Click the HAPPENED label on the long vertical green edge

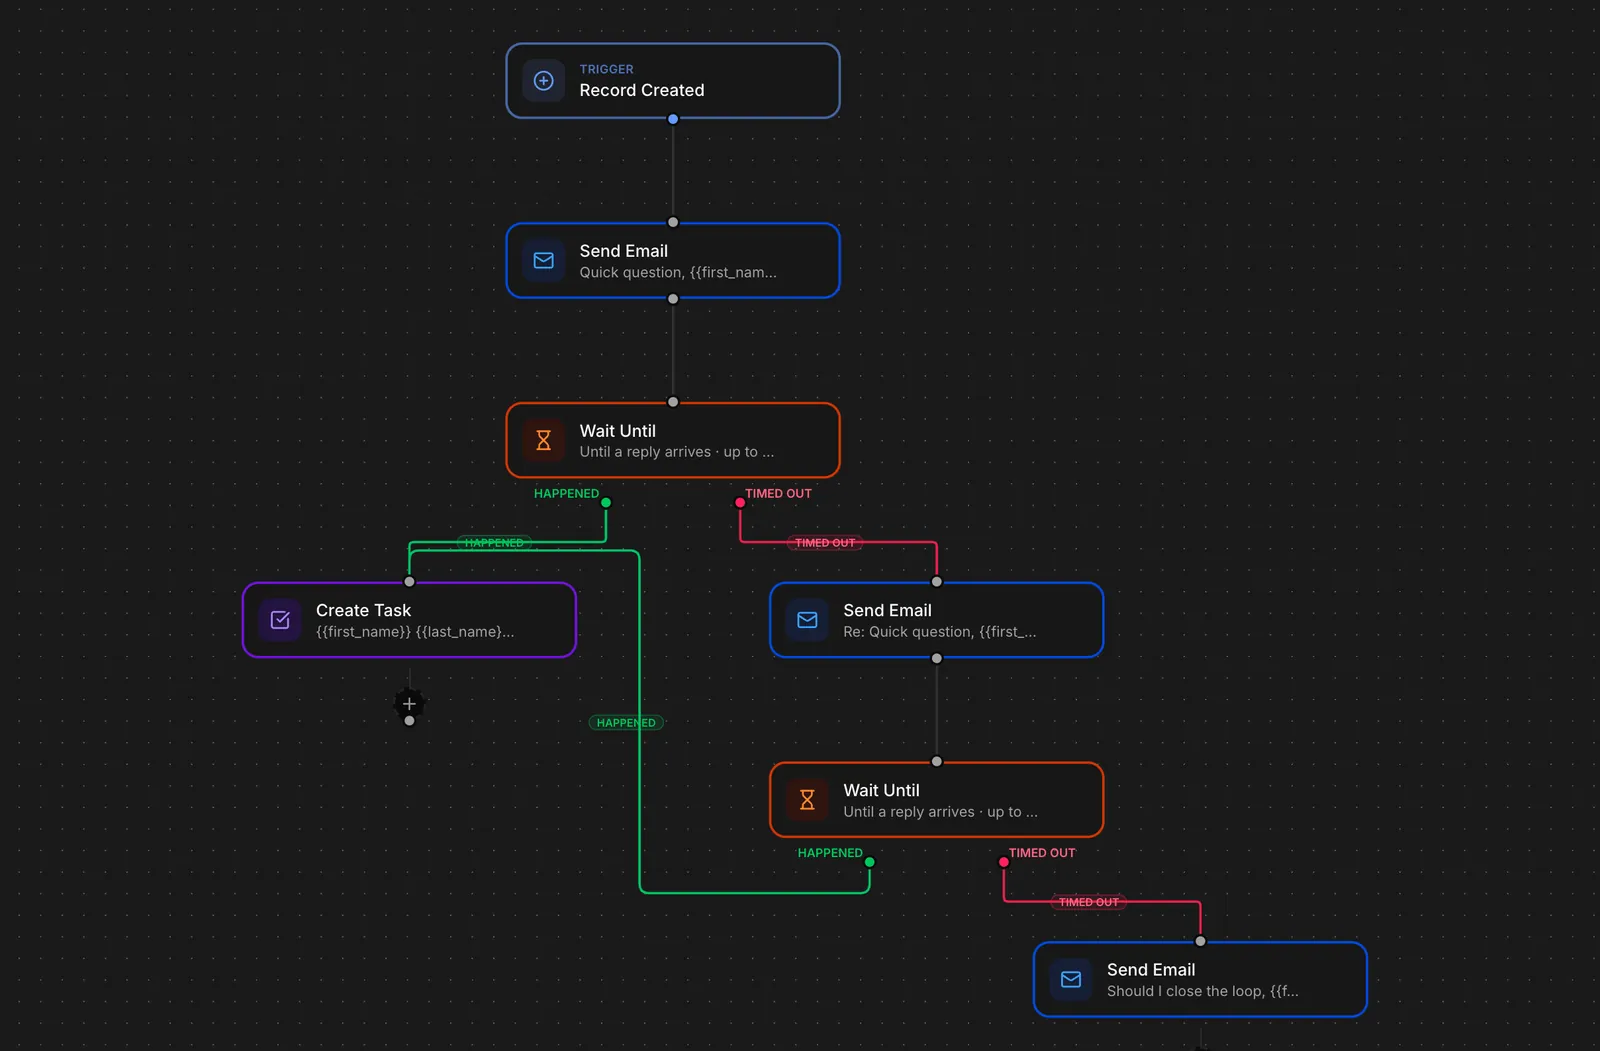point(626,723)
